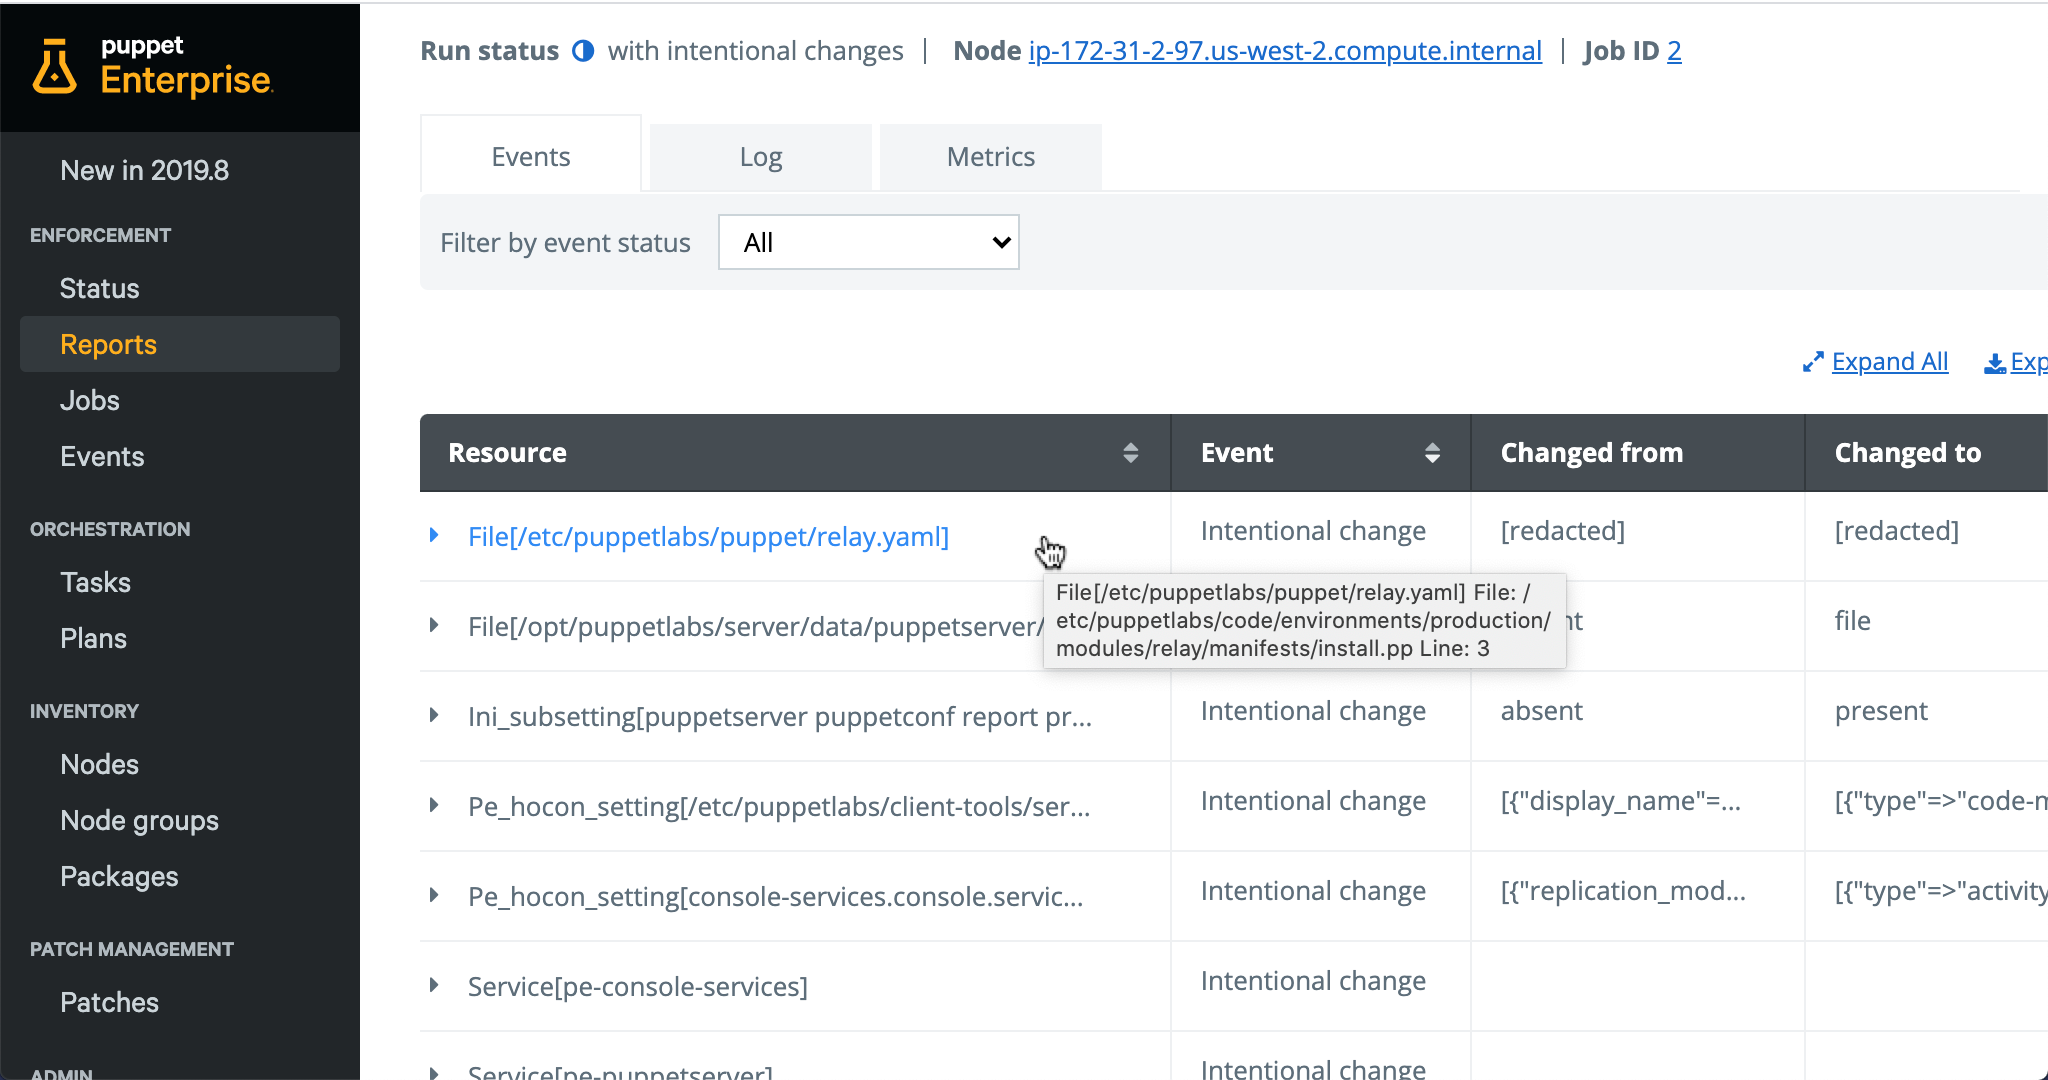Open Jobs in the sidebar
Image resolution: width=2048 pixels, height=1080 pixels.
tap(89, 400)
